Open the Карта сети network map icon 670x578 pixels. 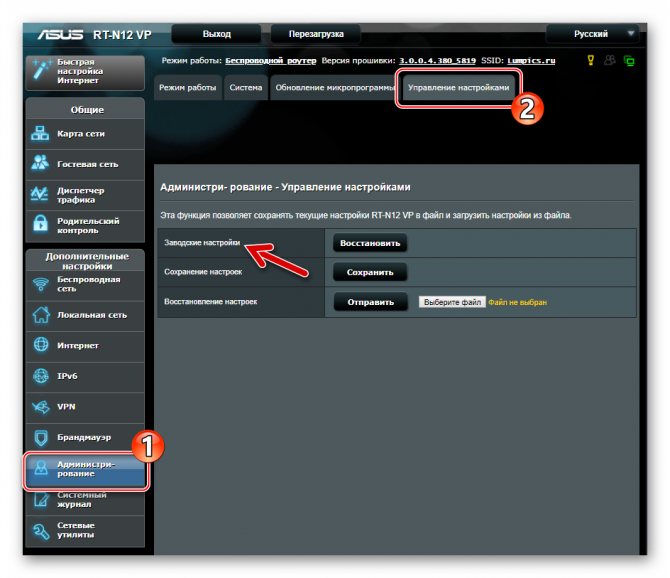[x=40, y=133]
